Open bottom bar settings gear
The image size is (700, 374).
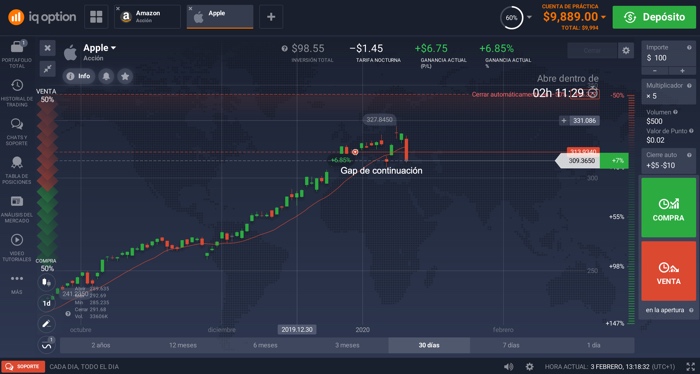[529, 366]
